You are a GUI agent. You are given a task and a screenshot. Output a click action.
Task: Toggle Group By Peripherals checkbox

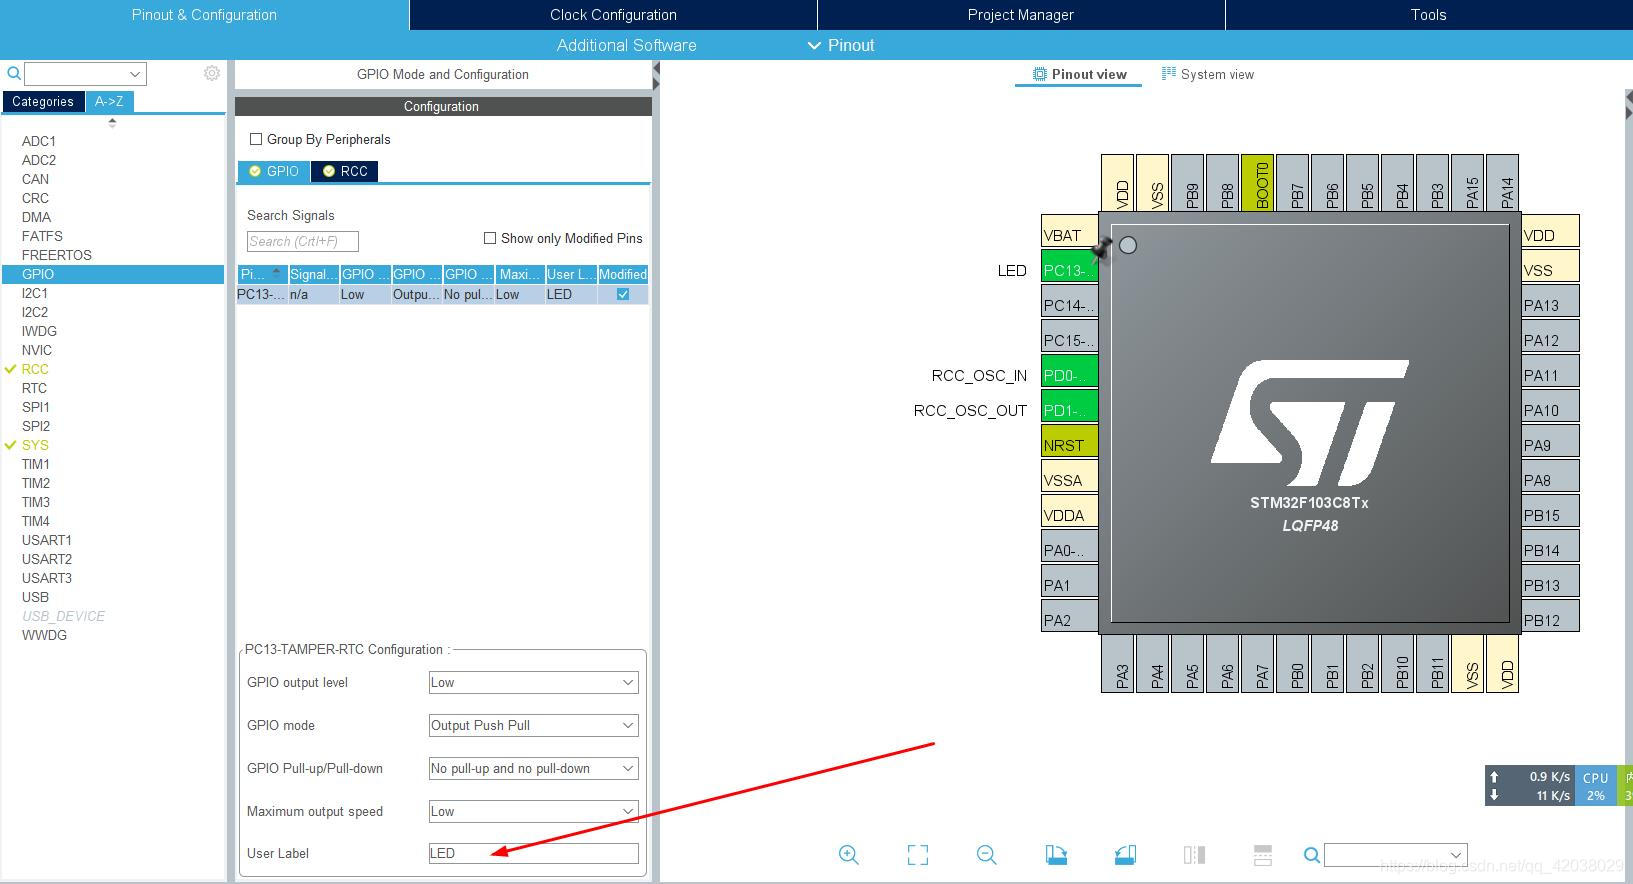click(256, 139)
